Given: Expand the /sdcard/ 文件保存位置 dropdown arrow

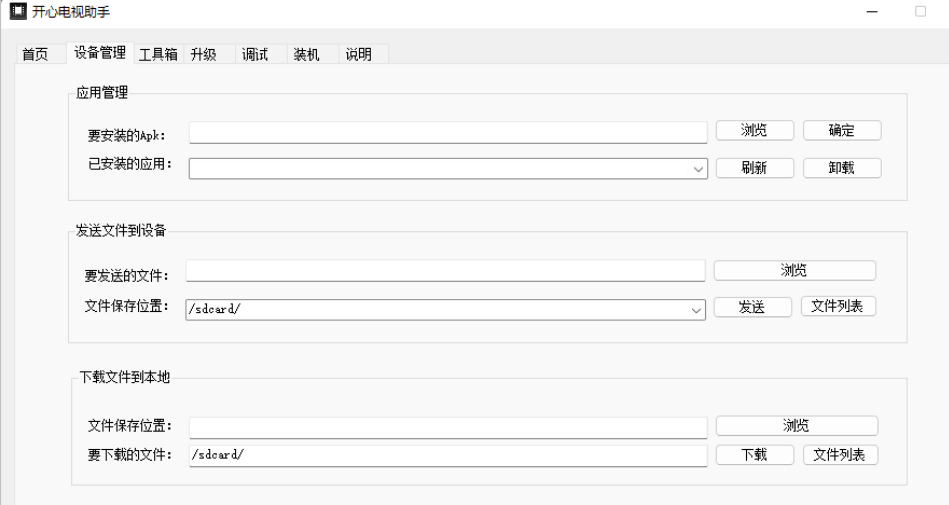Looking at the screenshot, I should (695, 310).
